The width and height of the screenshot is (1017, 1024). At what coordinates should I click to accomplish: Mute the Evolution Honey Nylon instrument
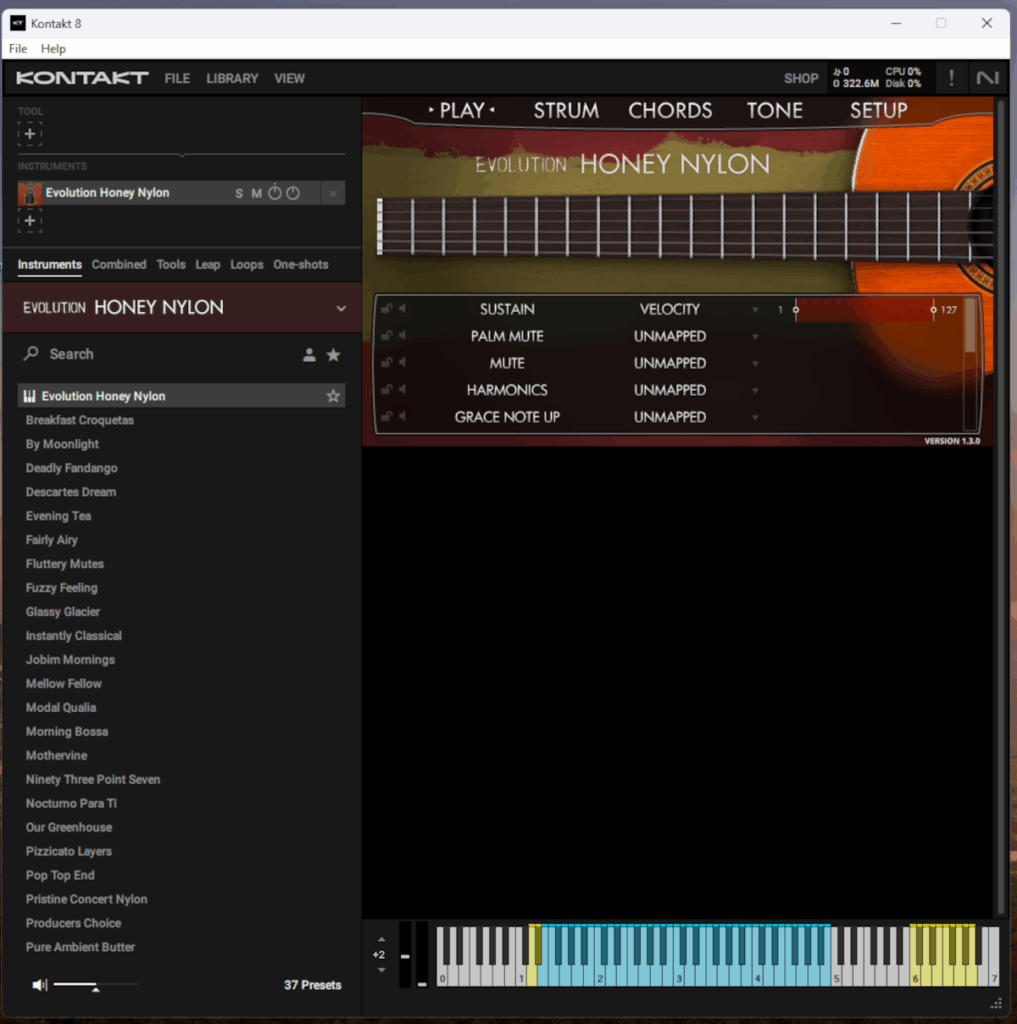point(257,193)
